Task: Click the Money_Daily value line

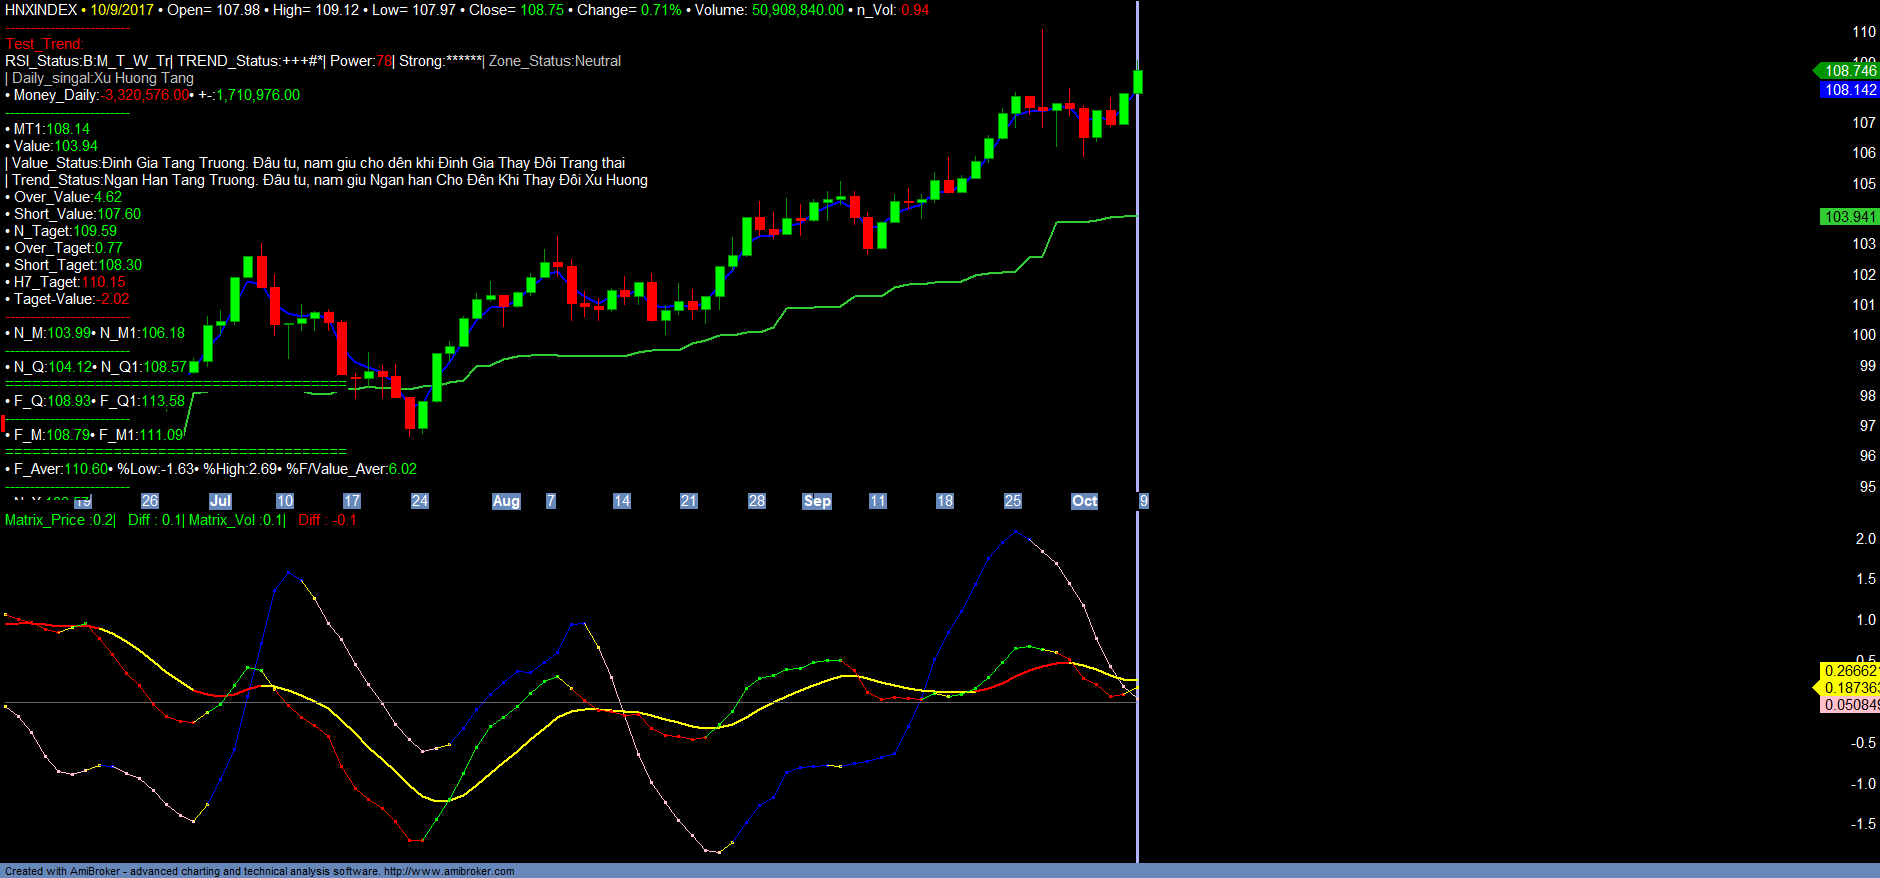Action: [152, 95]
